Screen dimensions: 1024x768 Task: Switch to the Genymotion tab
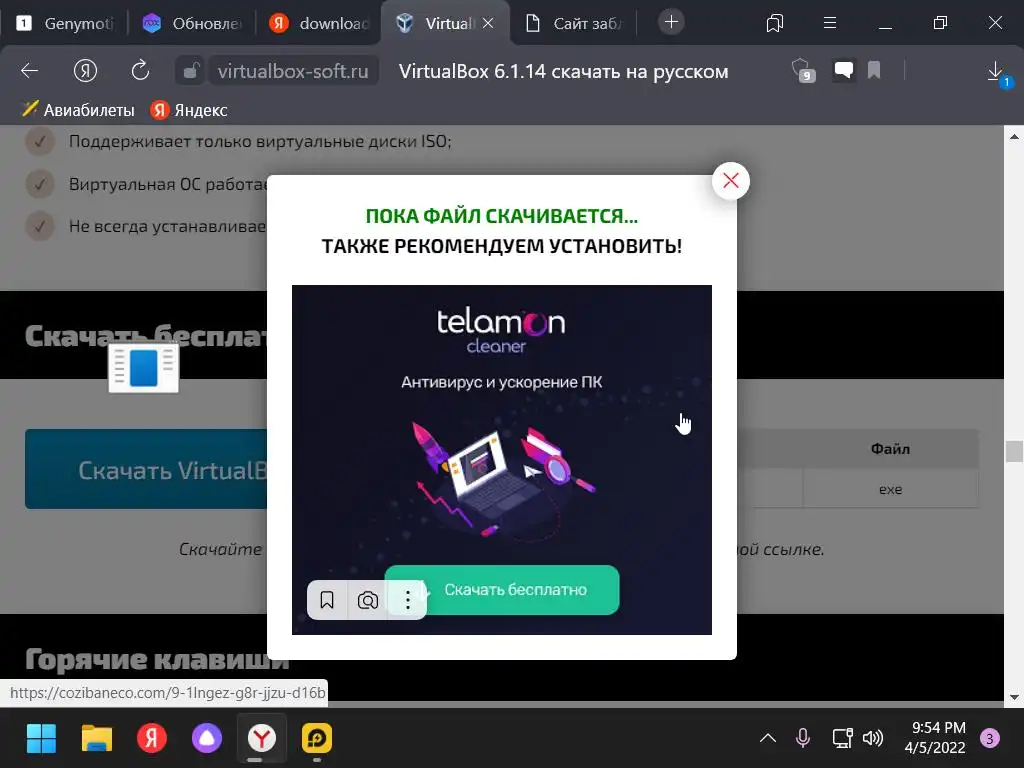tap(65, 24)
